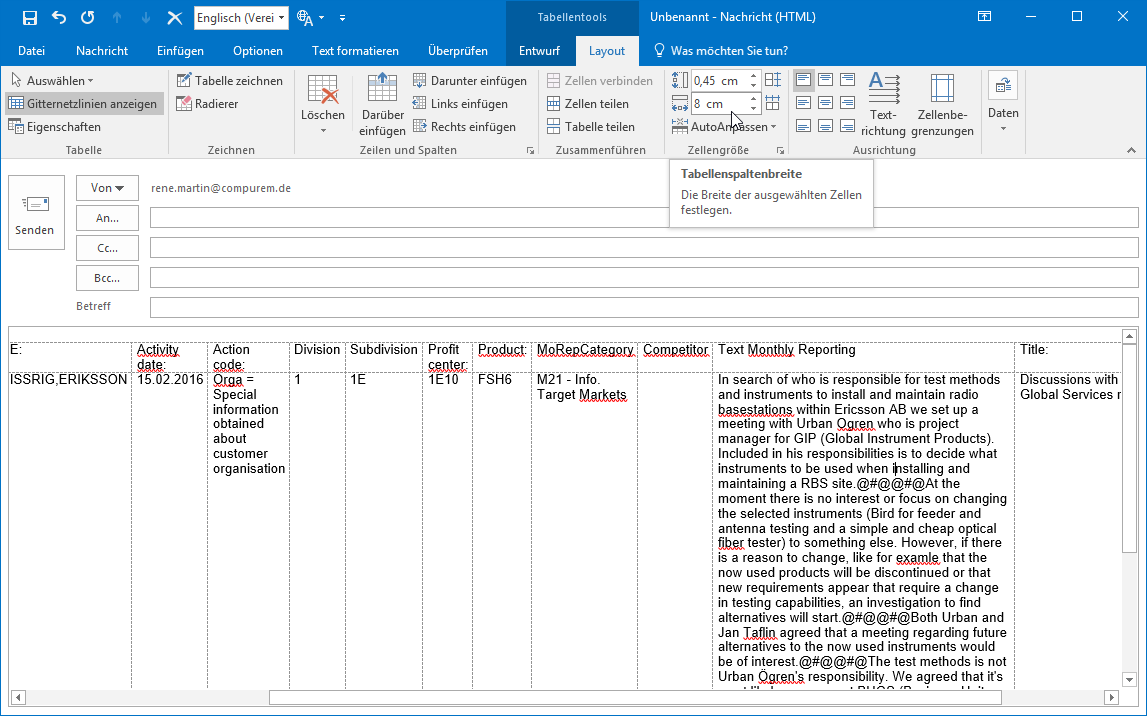Switch to the Einfügen tab
Image resolution: width=1147 pixels, height=716 pixels.
click(180, 51)
